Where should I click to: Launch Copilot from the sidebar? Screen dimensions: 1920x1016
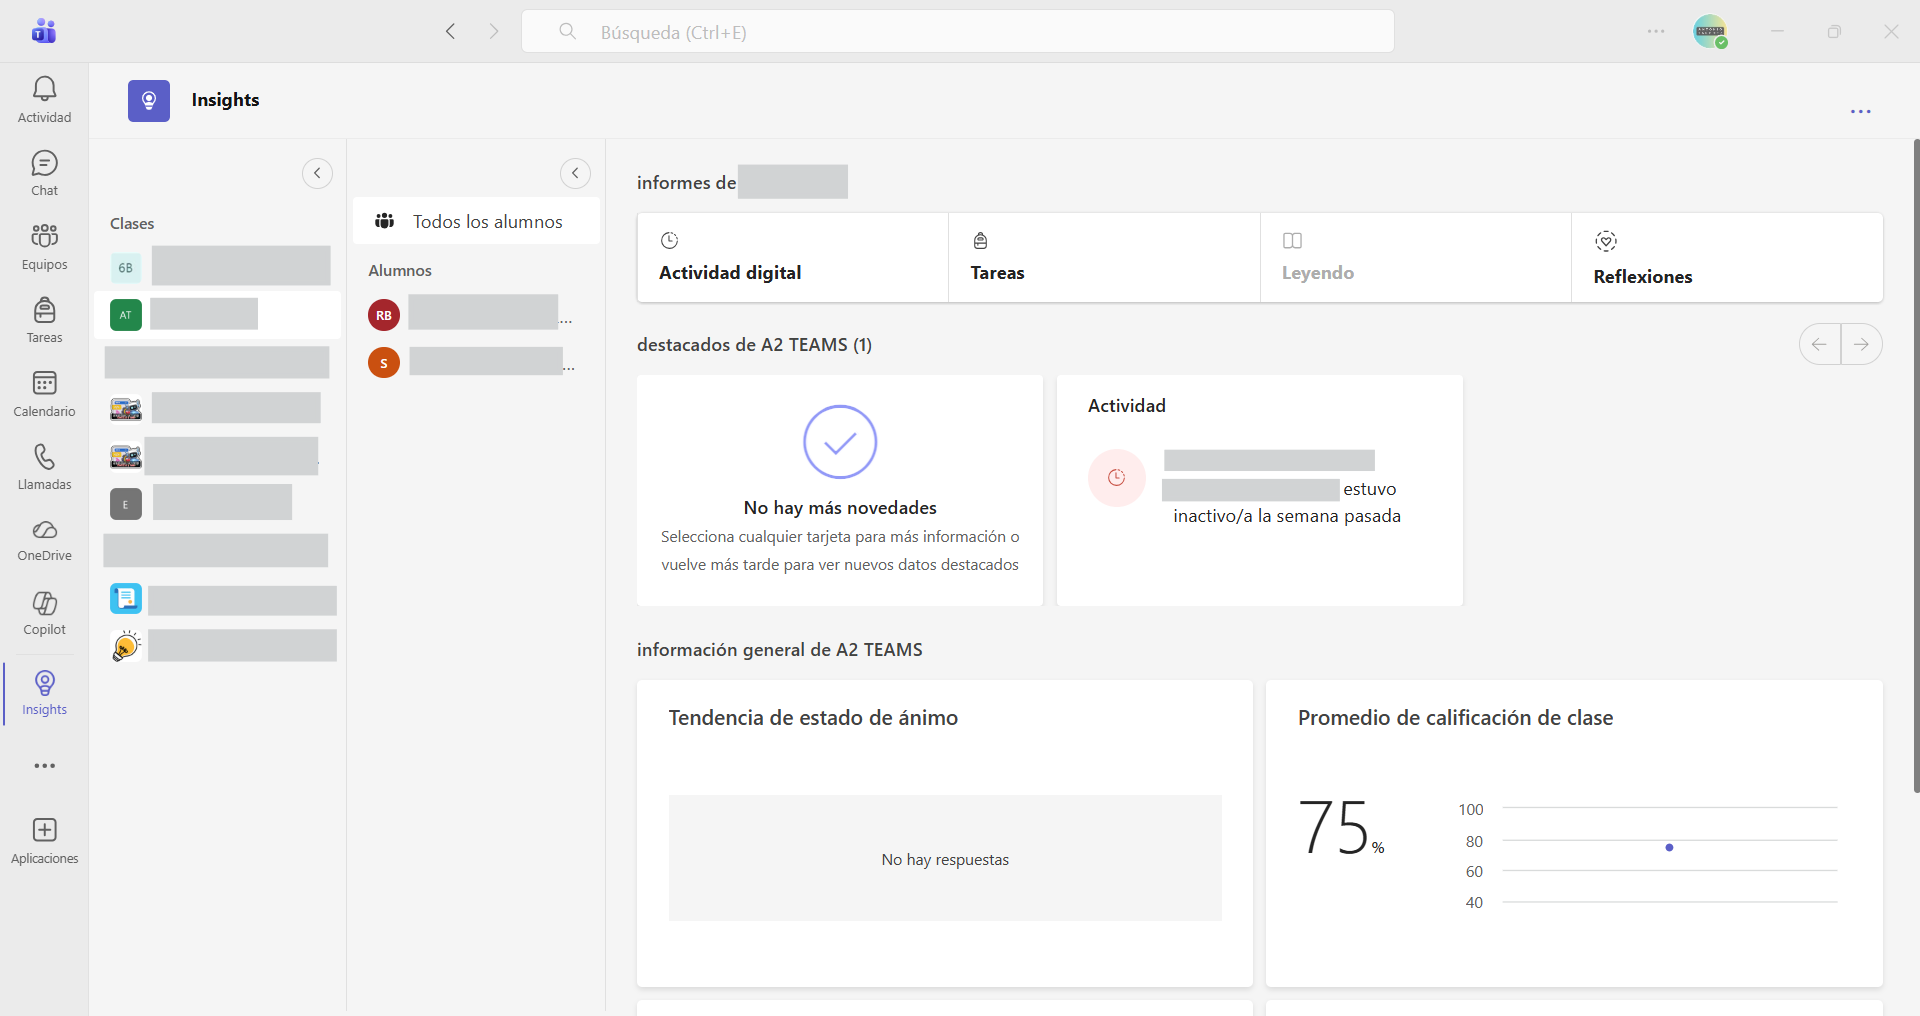tap(44, 613)
